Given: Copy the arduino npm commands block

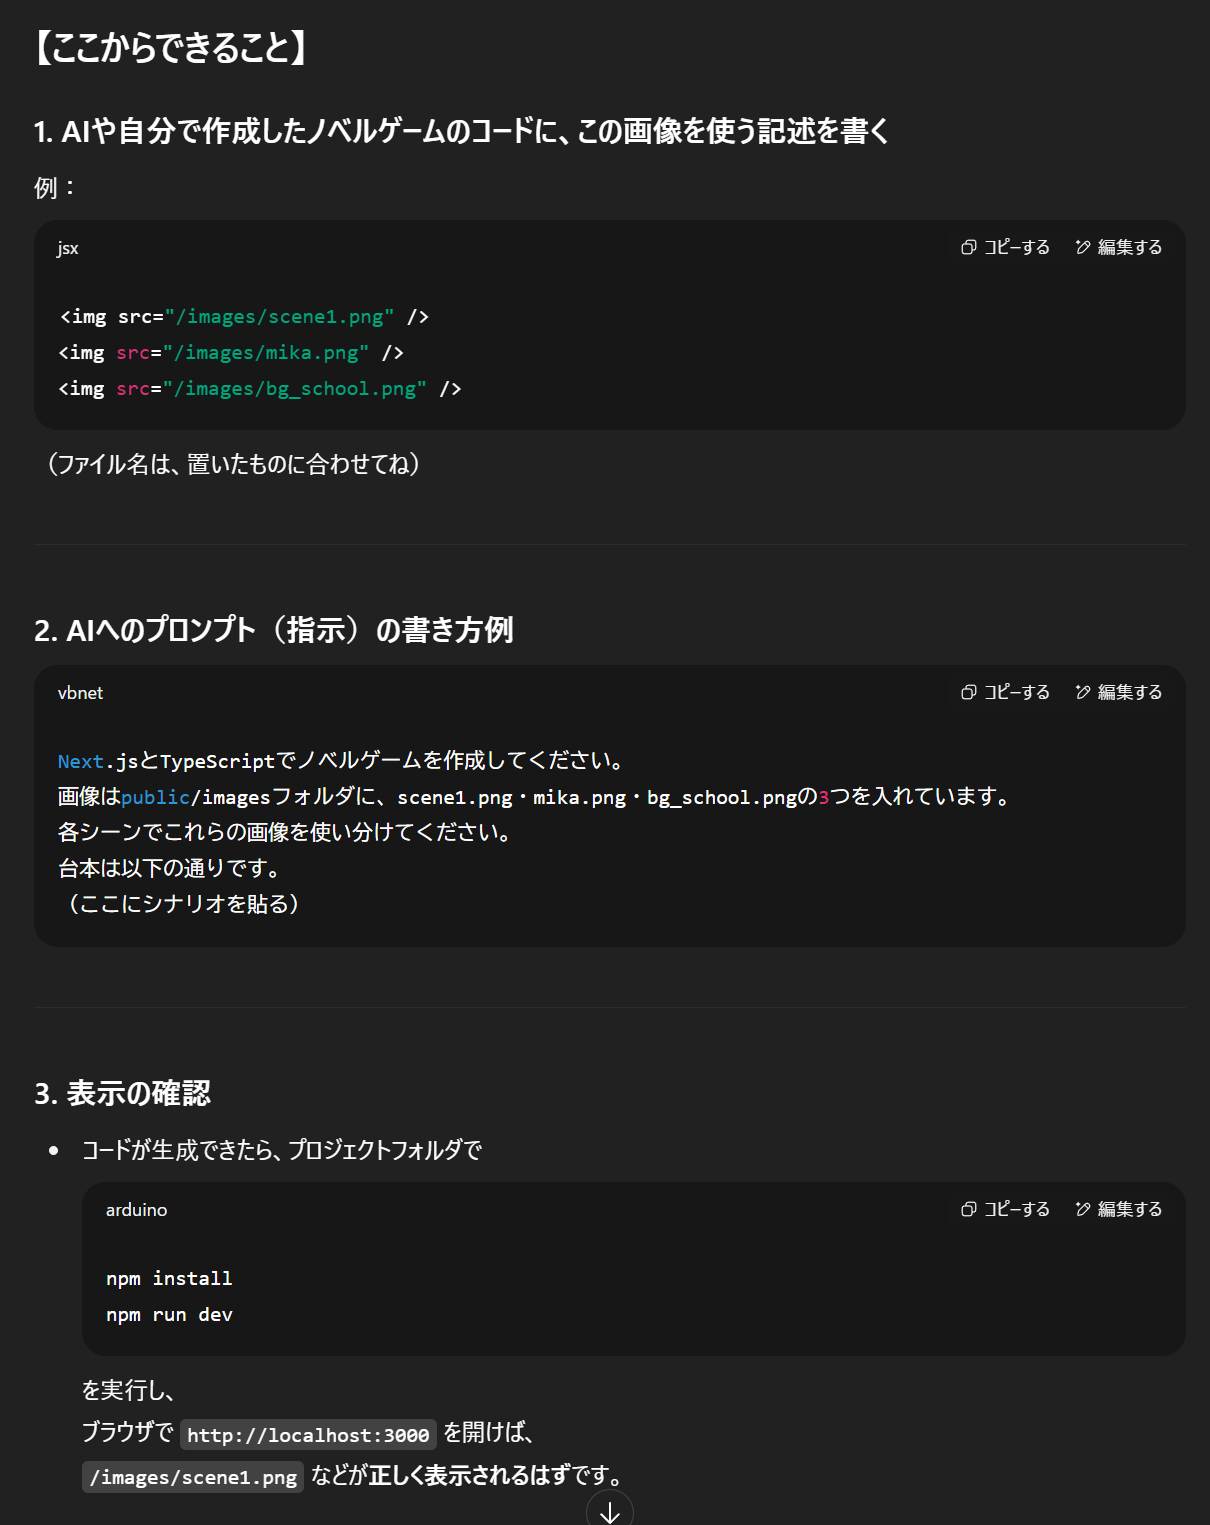Looking at the screenshot, I should click(1005, 1209).
